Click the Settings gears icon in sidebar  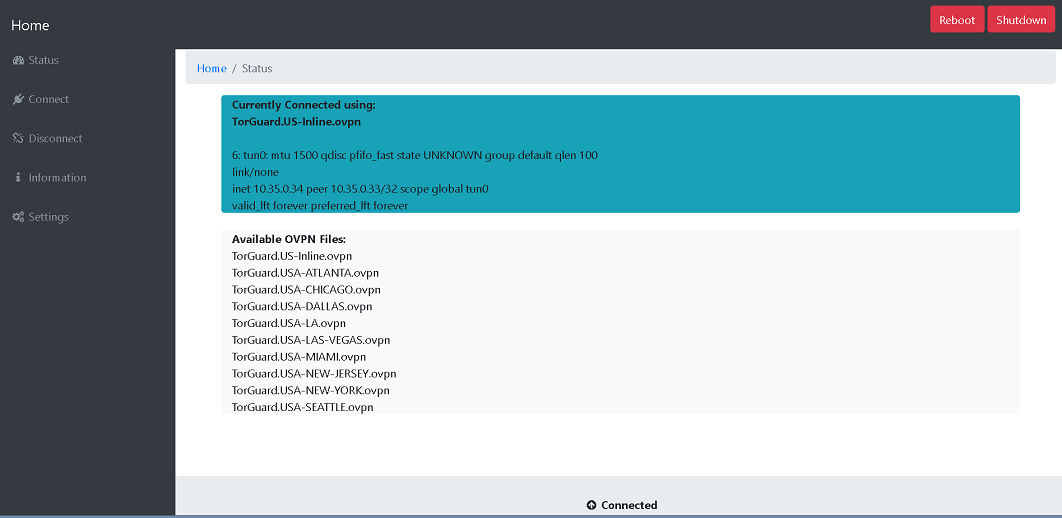18,217
